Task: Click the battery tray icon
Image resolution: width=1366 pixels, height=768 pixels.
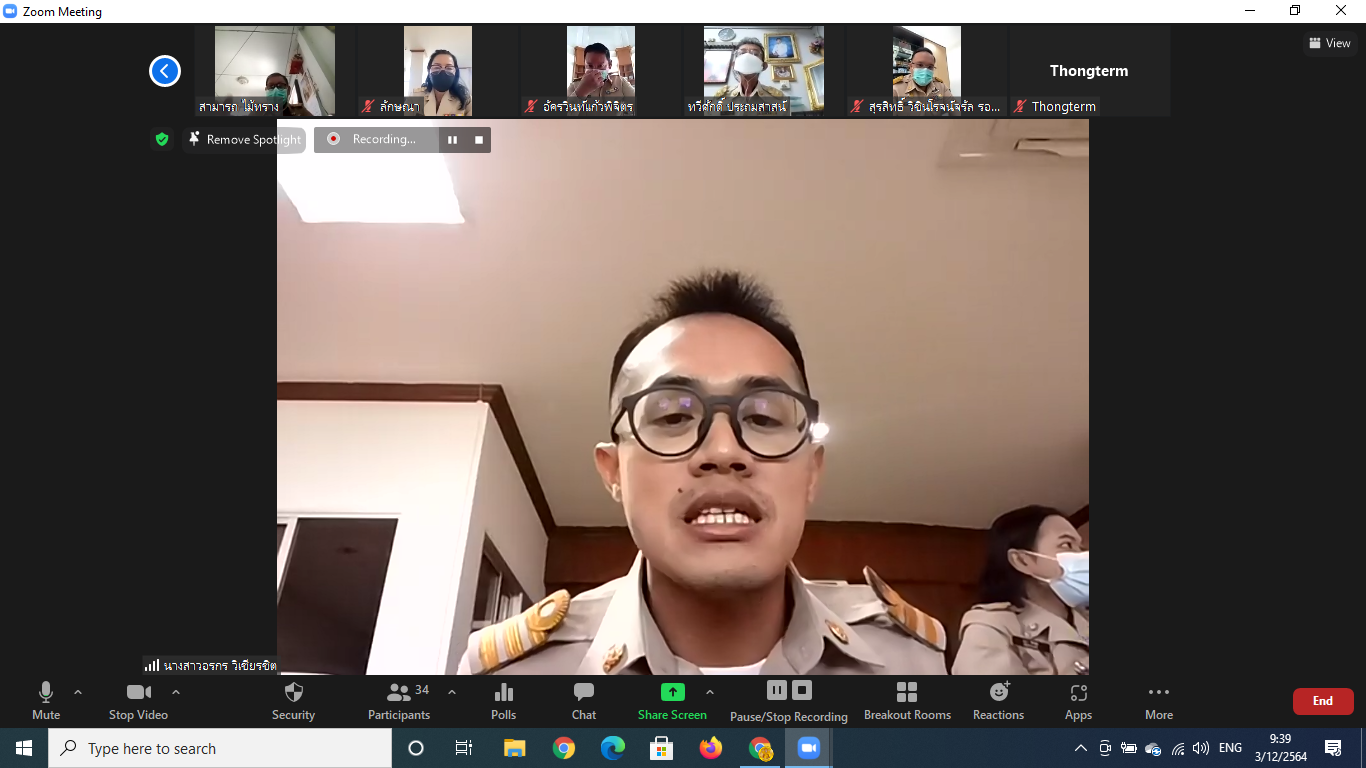Action: pyautogui.click(x=1129, y=748)
